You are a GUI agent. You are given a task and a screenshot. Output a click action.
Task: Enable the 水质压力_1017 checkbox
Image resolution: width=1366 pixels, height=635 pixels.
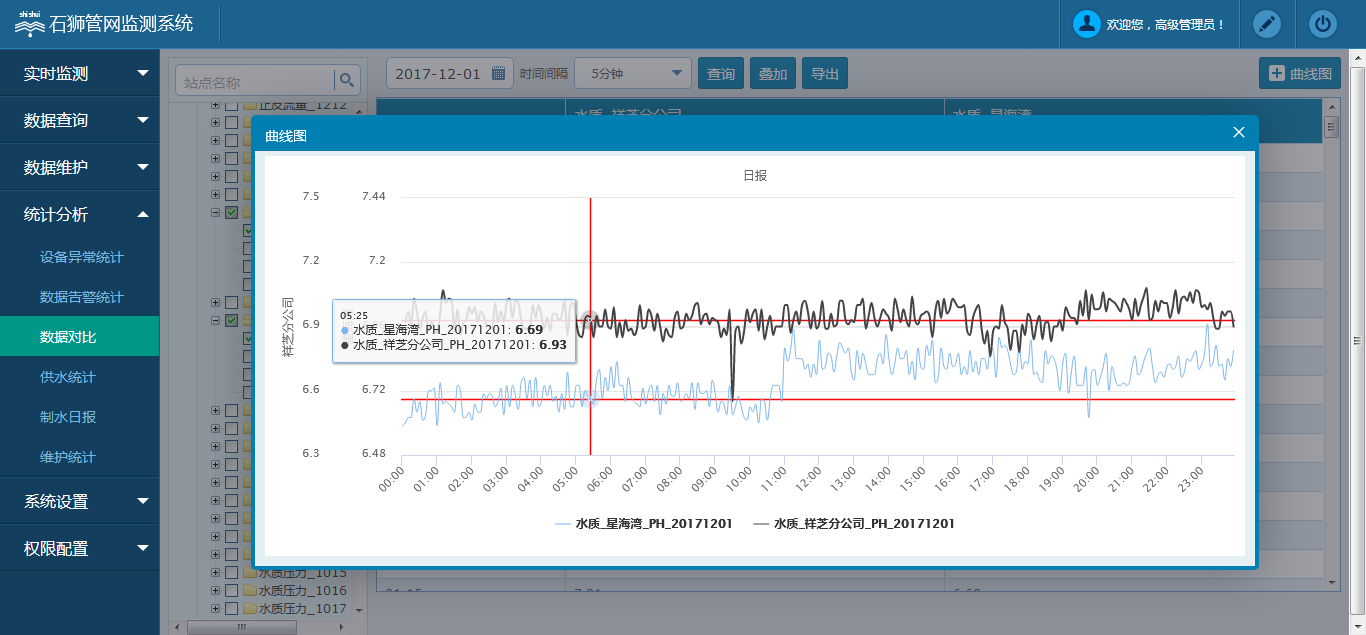[231, 608]
